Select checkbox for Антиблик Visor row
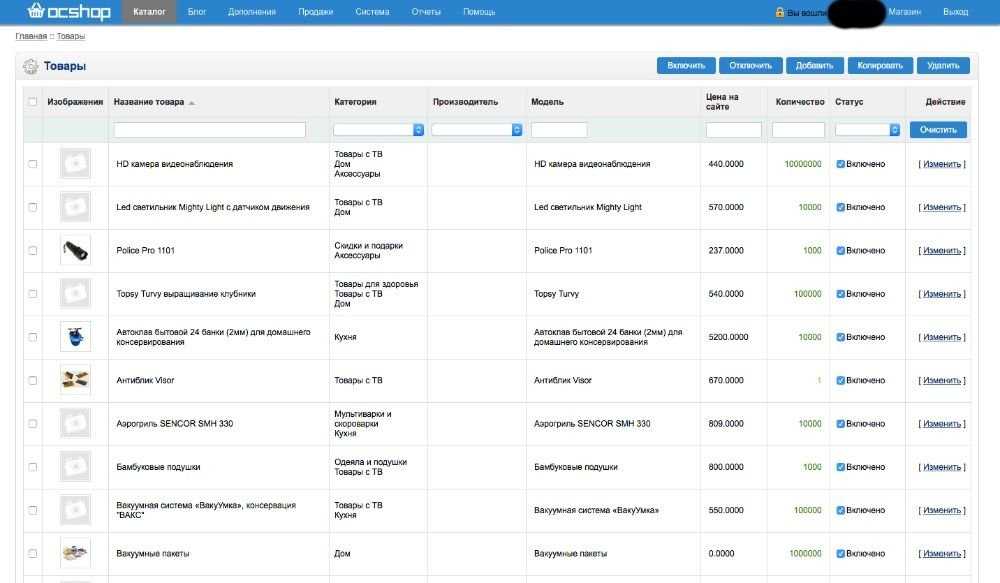The width and height of the screenshot is (1000, 583). [x=33, y=380]
